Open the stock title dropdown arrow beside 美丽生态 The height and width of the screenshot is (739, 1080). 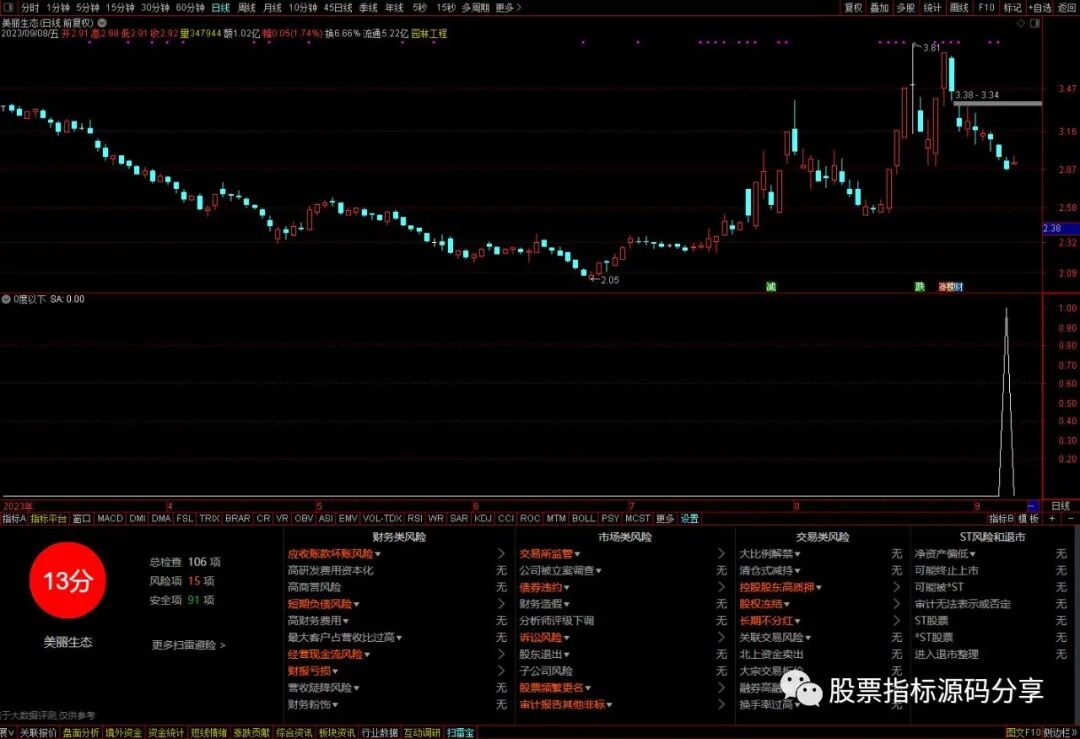tap(102, 23)
